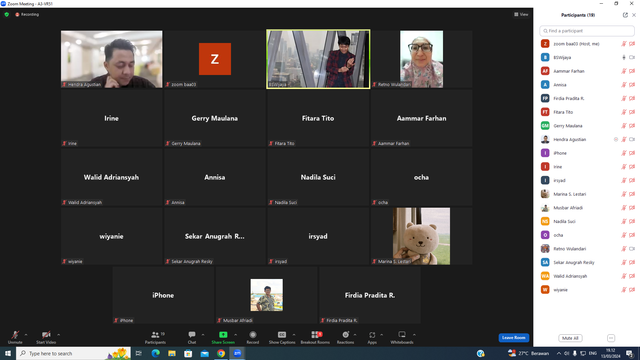Toggle Fitara Tito's camera icon in list
Screen dimensions: 640x360
[x=632, y=112]
